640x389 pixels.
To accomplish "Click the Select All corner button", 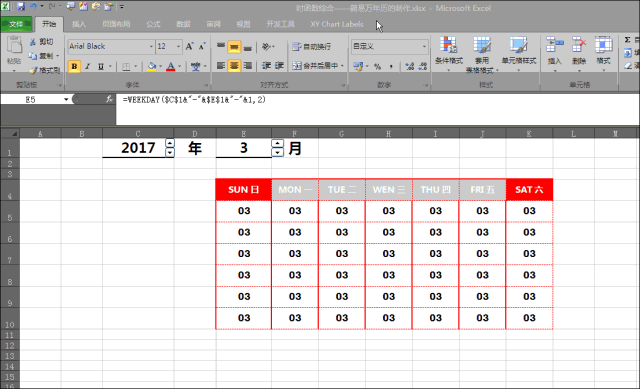I will (10, 133).
